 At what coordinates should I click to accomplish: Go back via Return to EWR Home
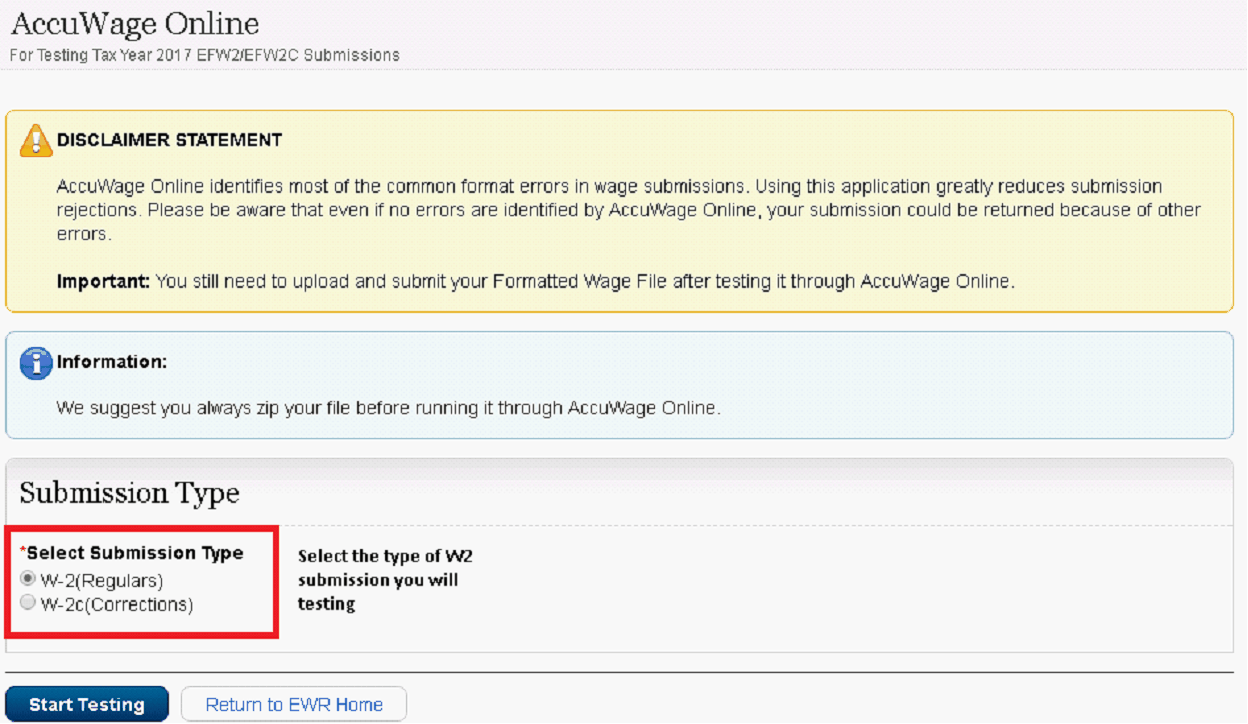point(294,704)
